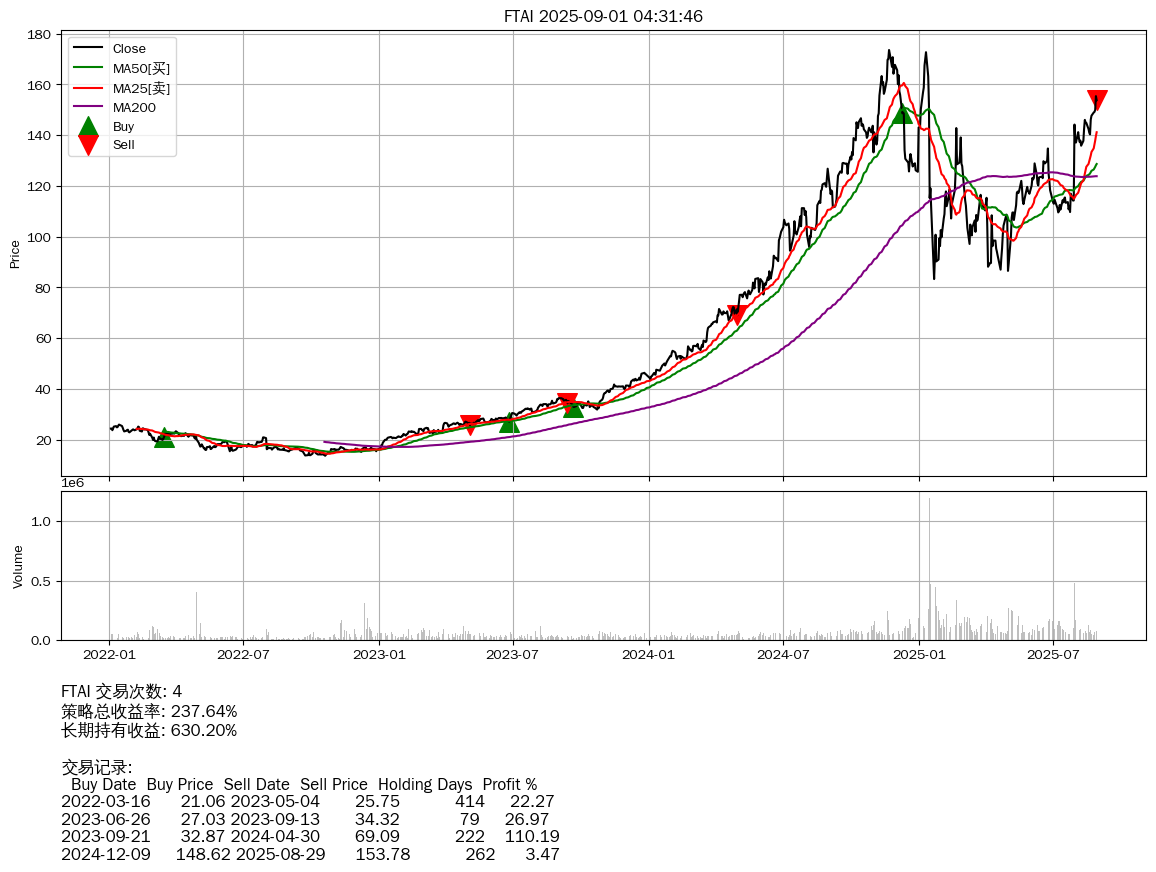Click the Profit % column header
Viewport: 1156px width, 872px height.
(x=509, y=784)
